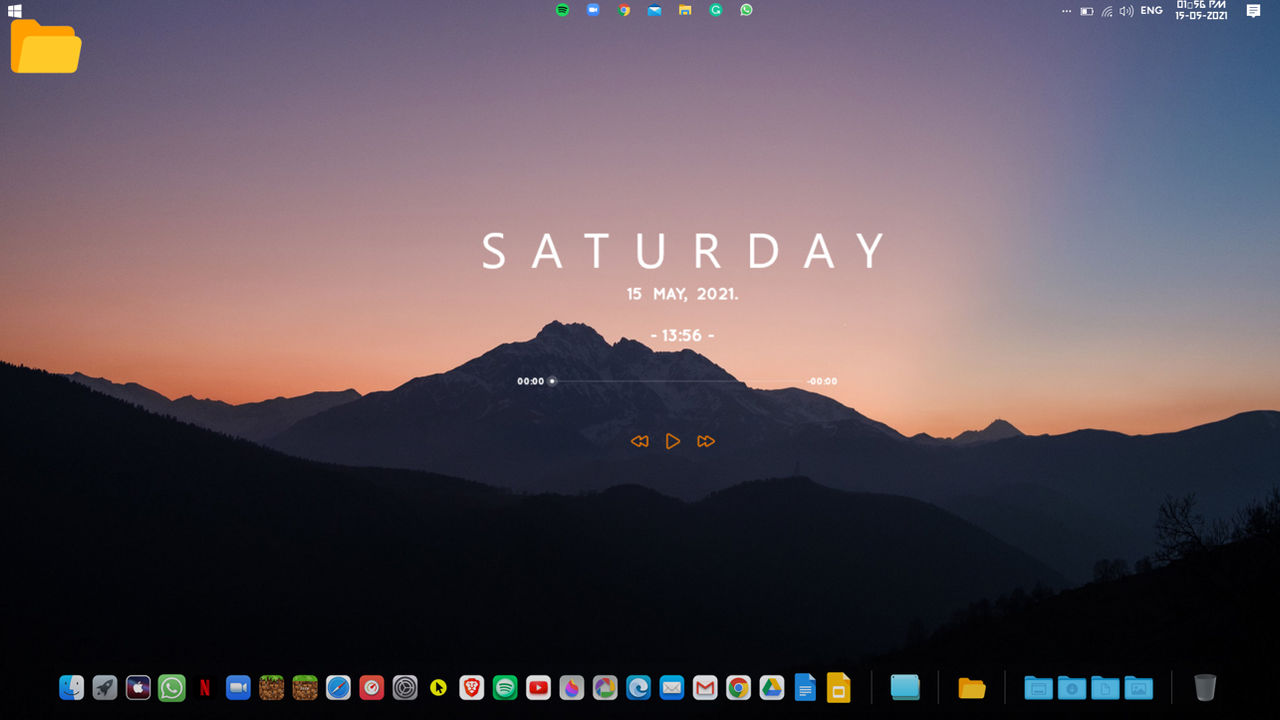Image resolution: width=1280 pixels, height=720 pixels.
Task: Open the system clock and date
Action: pos(1201,10)
